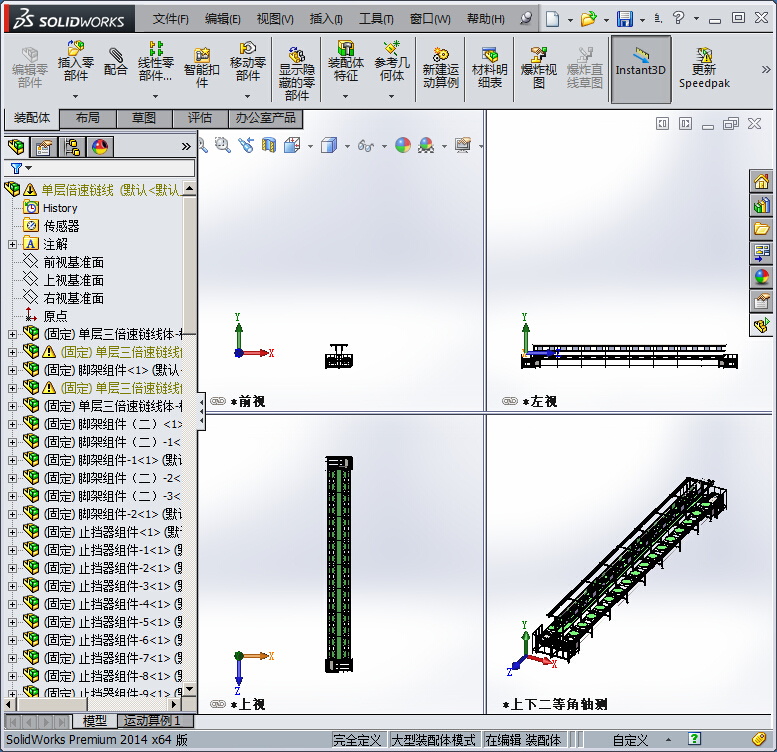Screen dimensions: 777x752
Task: Open the PropertyManager tab icon
Action: coord(44,147)
